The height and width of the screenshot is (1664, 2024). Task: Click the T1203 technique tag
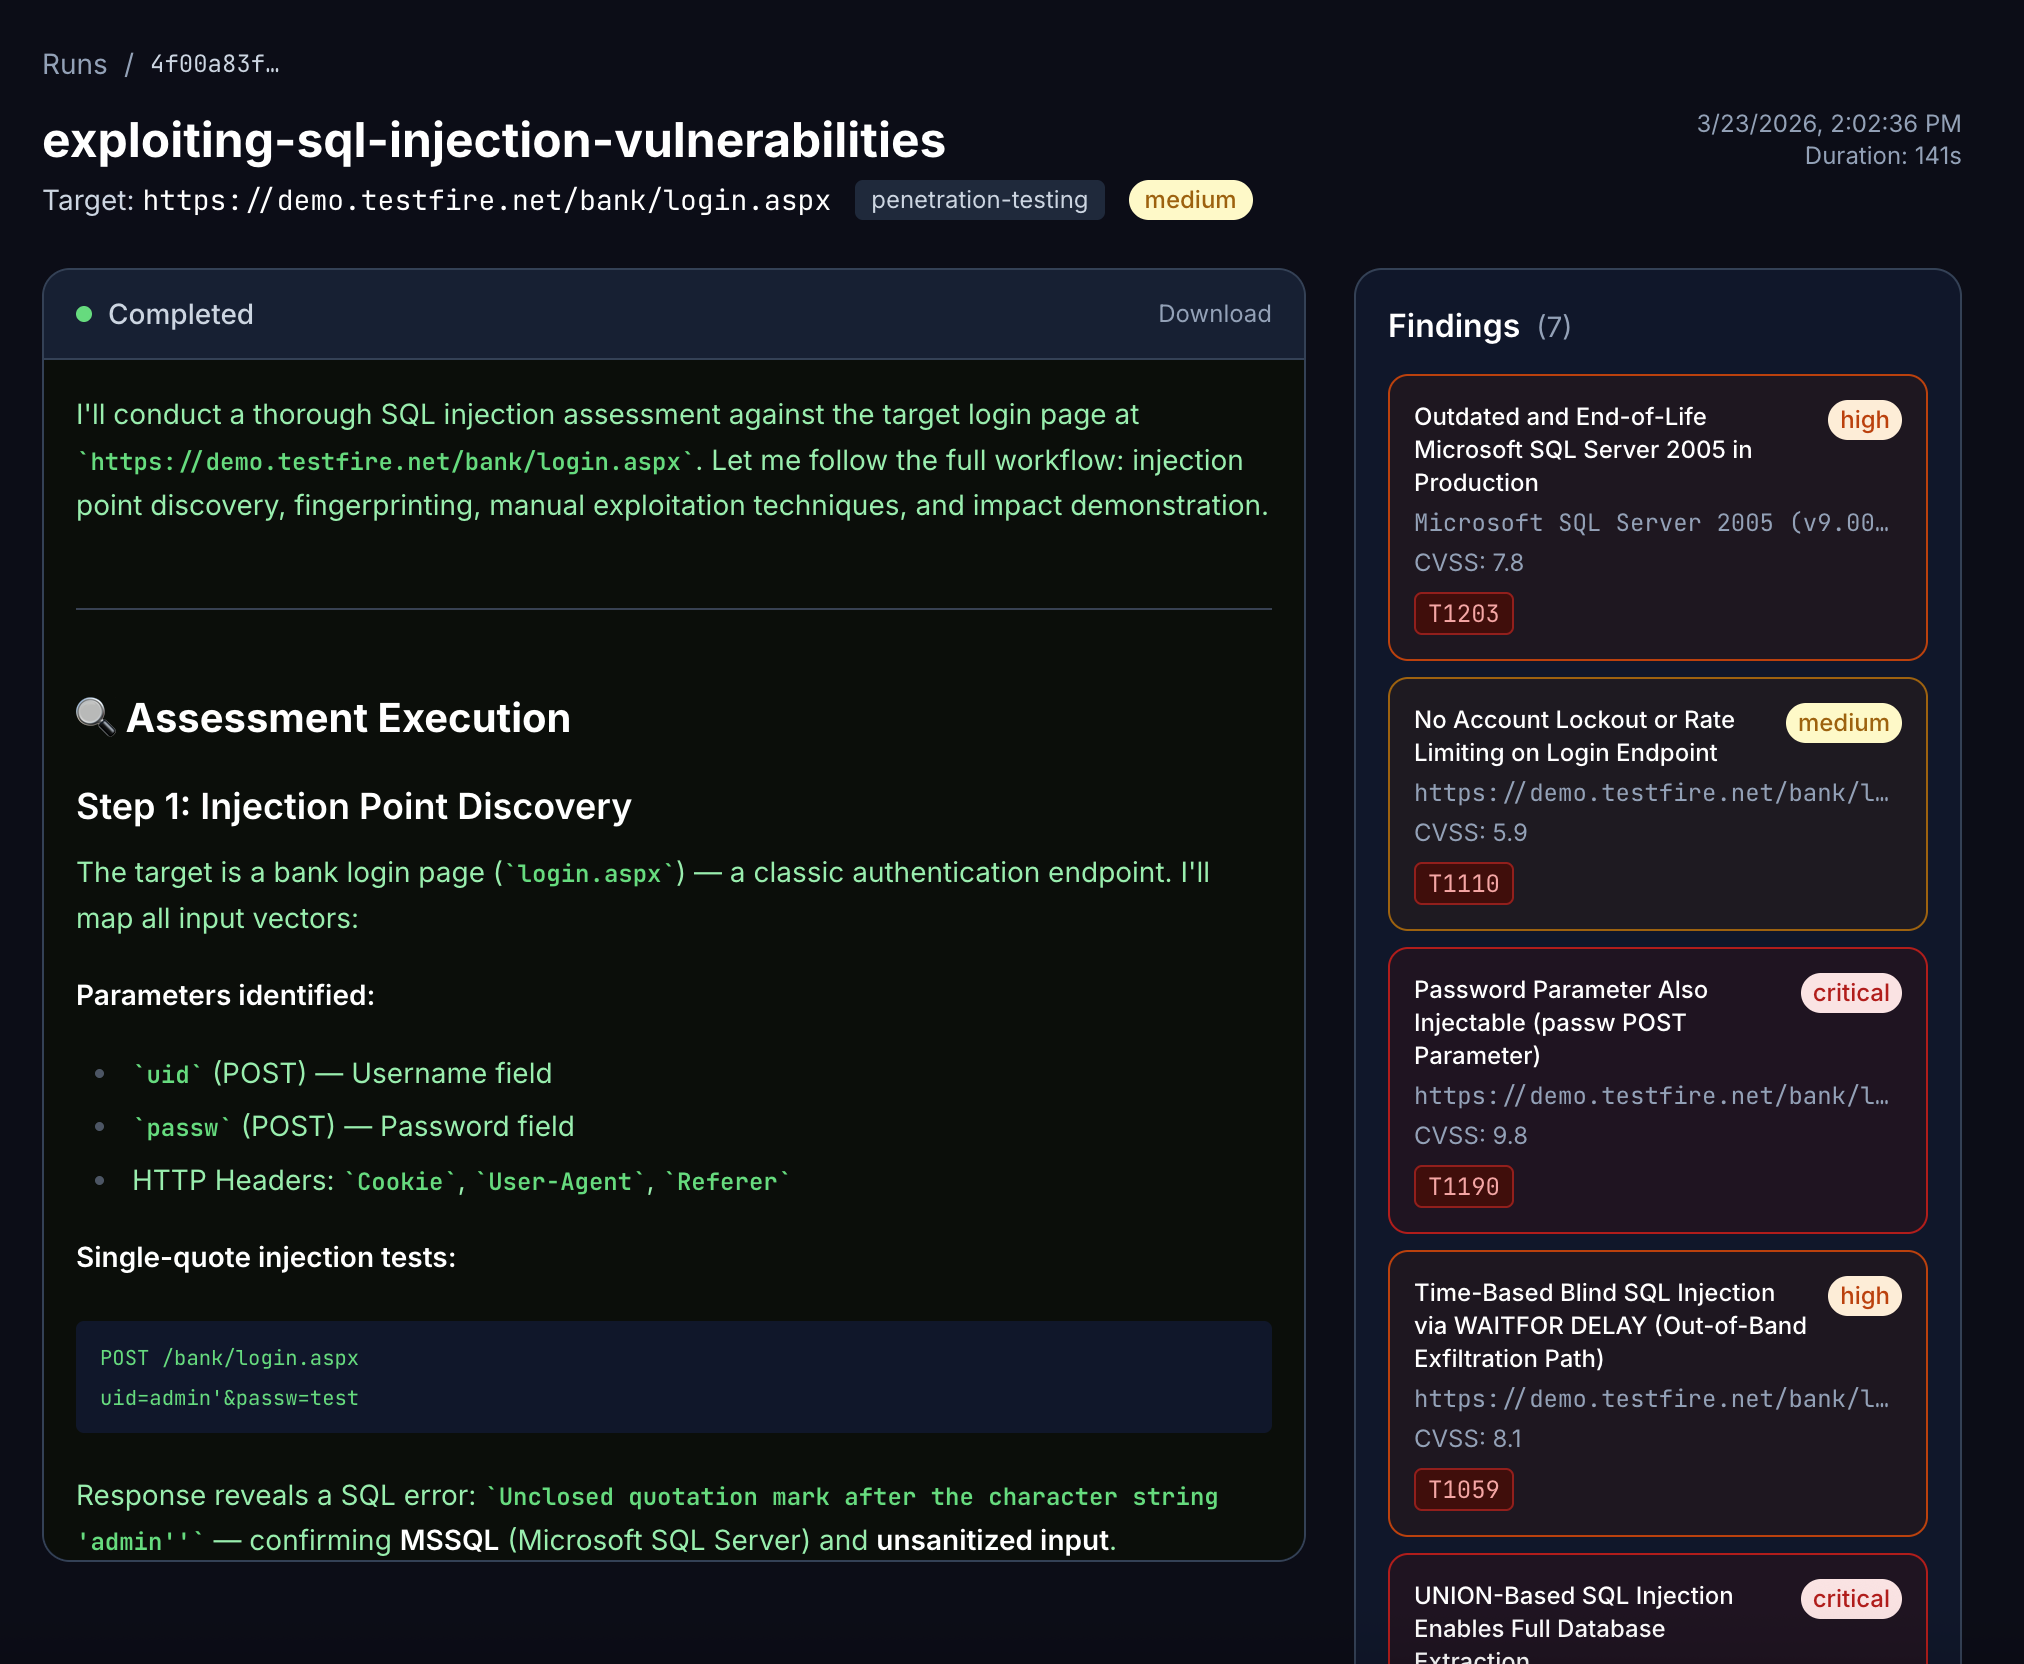tap(1463, 614)
